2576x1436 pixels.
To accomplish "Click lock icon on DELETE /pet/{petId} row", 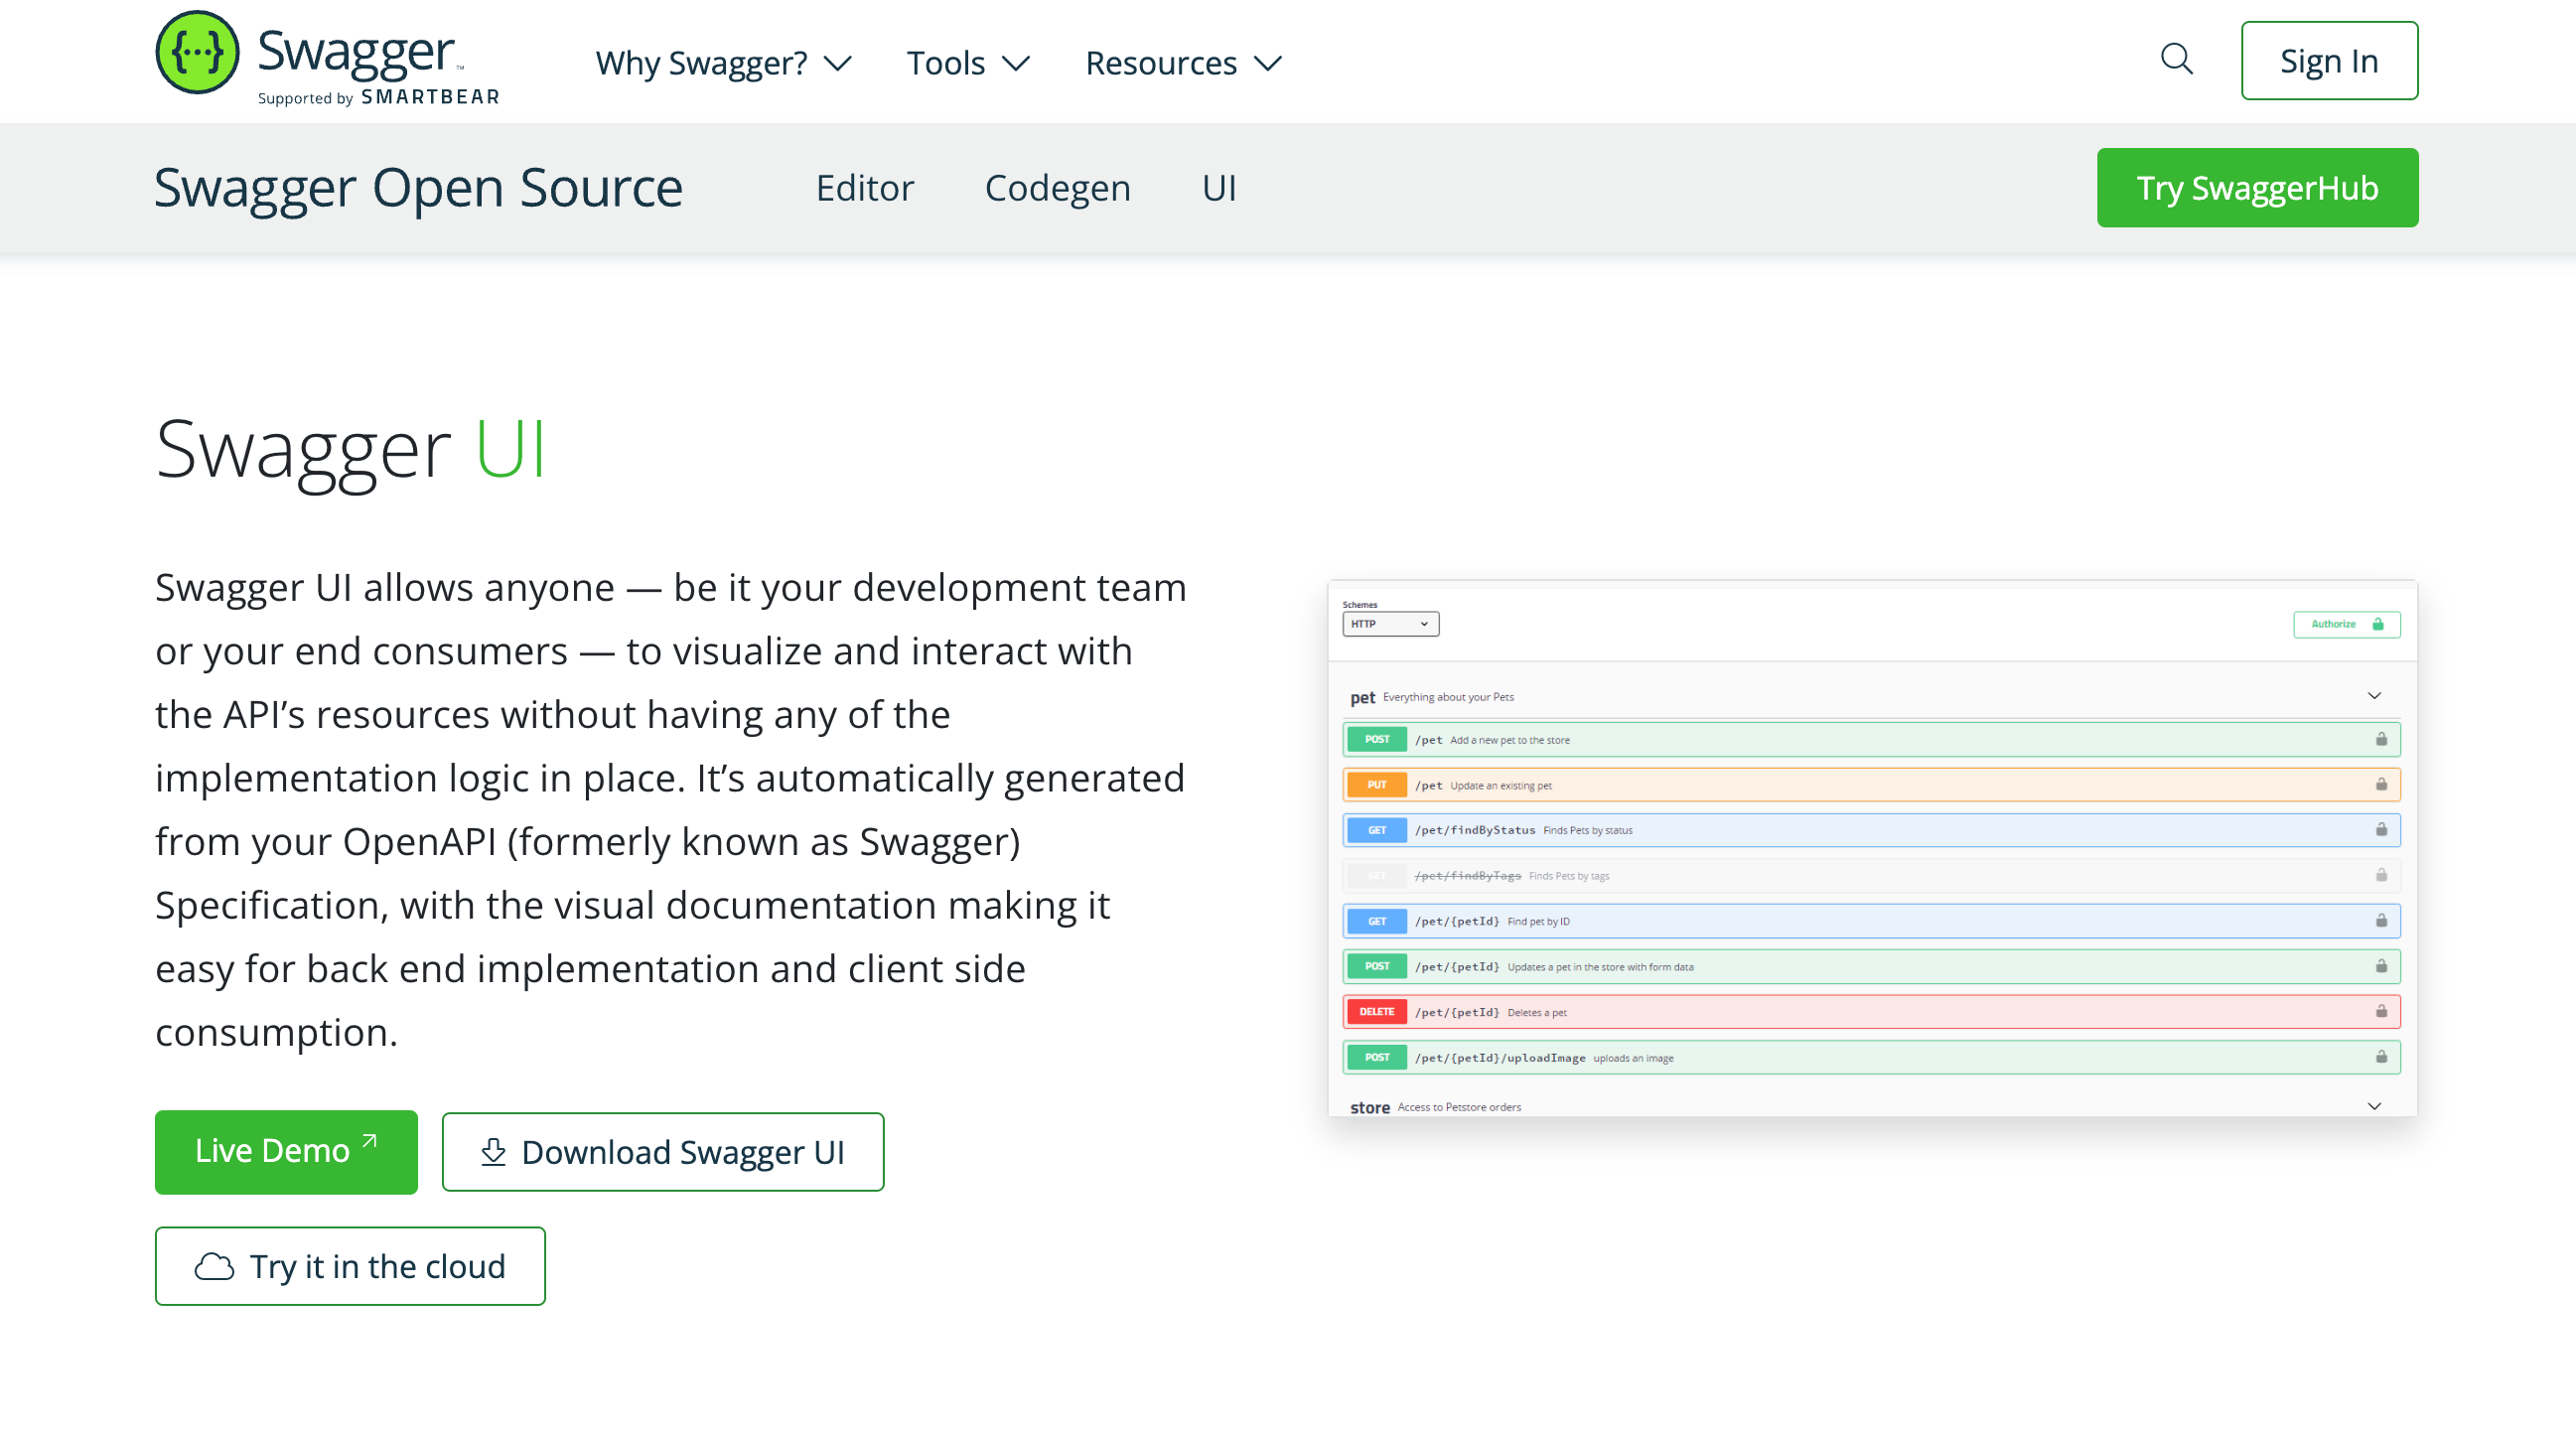I will [2381, 1011].
